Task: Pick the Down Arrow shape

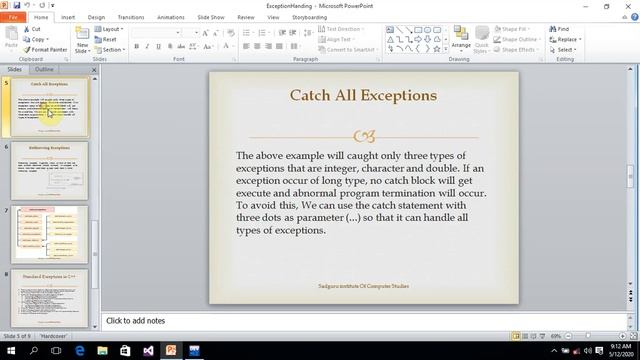Action: (427, 40)
